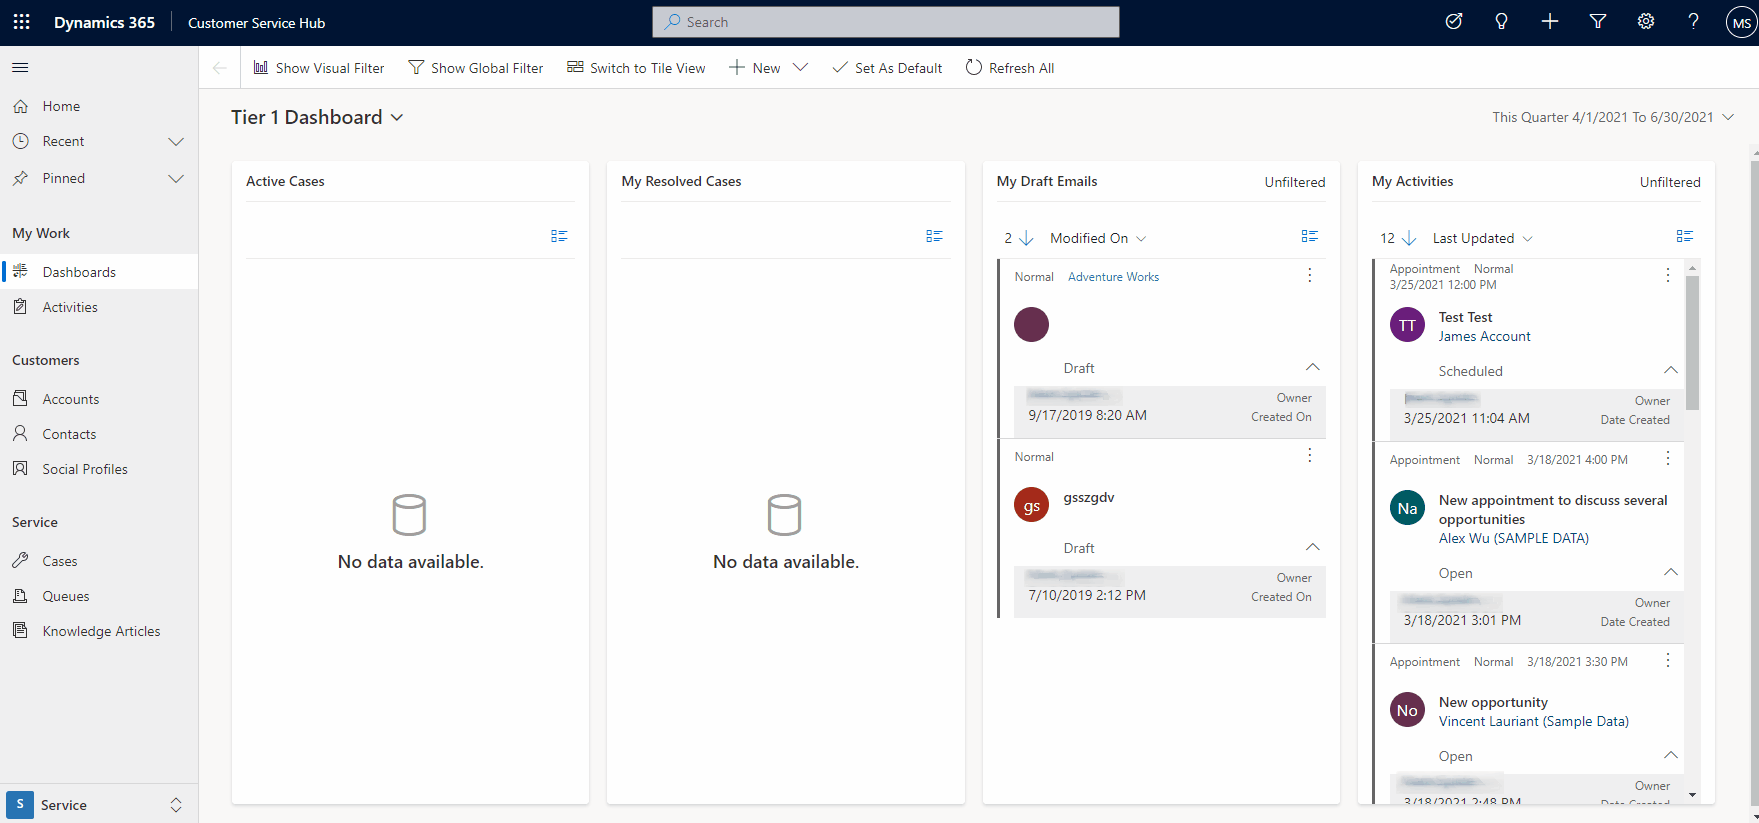Go to Knowledge Articles in sidebar
Image resolution: width=1759 pixels, height=823 pixels.
click(x=101, y=631)
